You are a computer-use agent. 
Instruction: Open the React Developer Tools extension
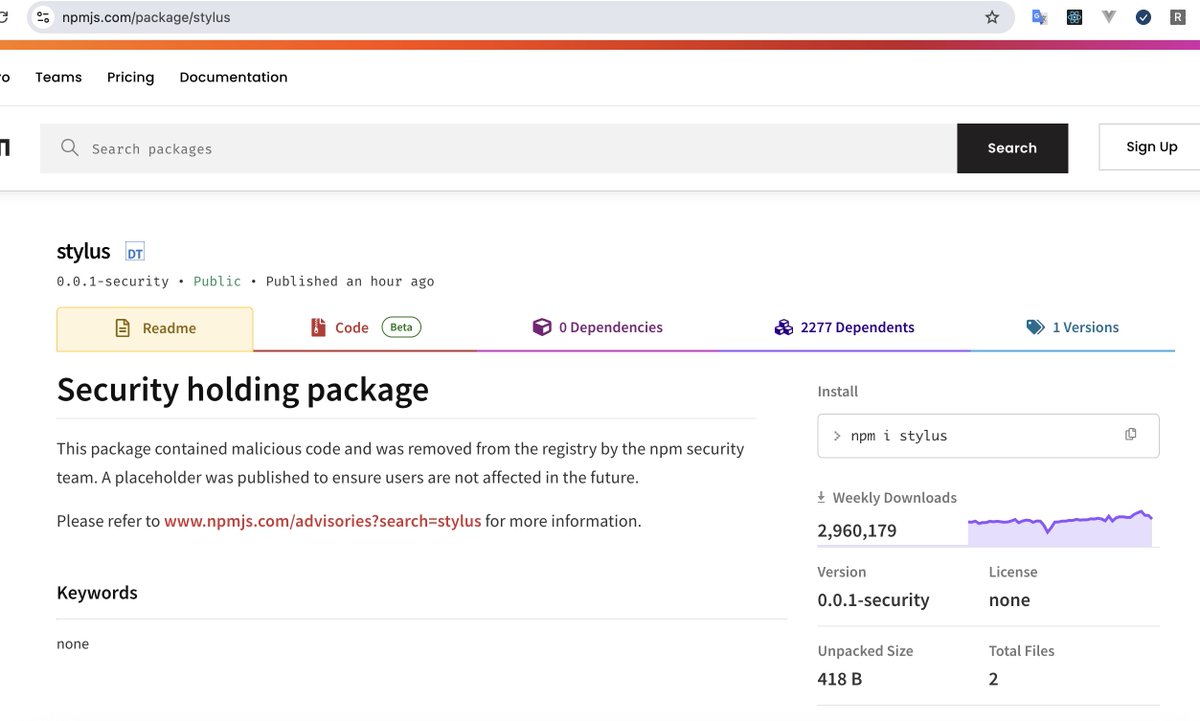pos(1074,17)
